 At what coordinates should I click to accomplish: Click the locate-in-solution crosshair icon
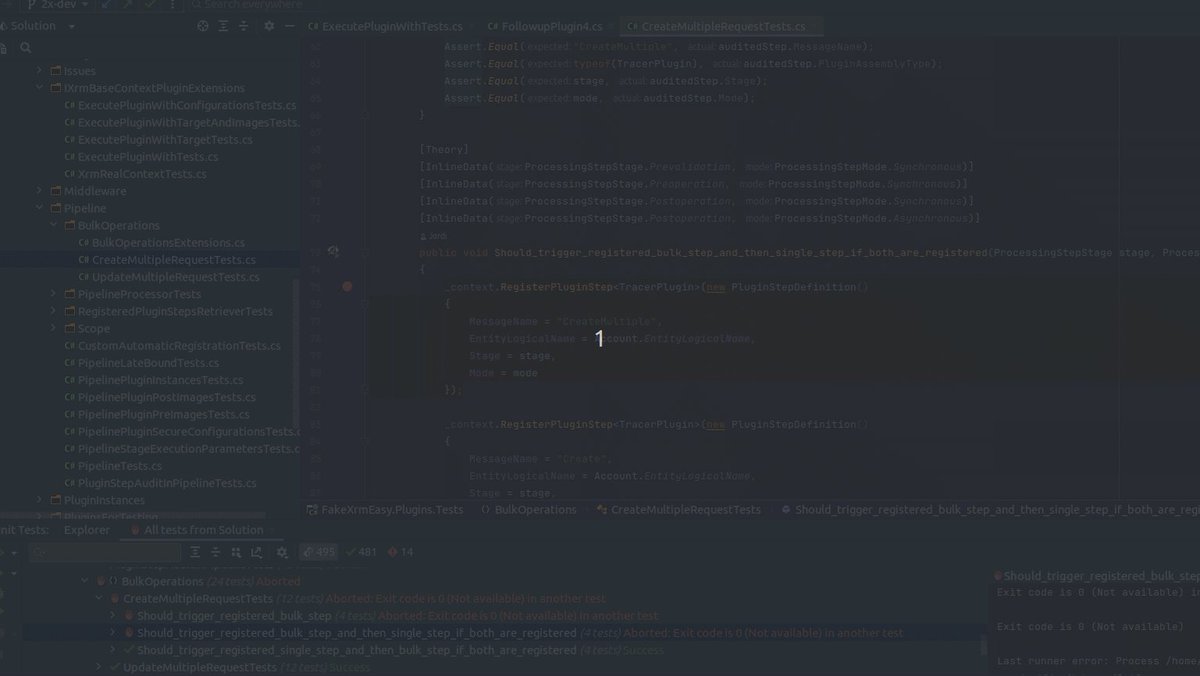coord(204,26)
